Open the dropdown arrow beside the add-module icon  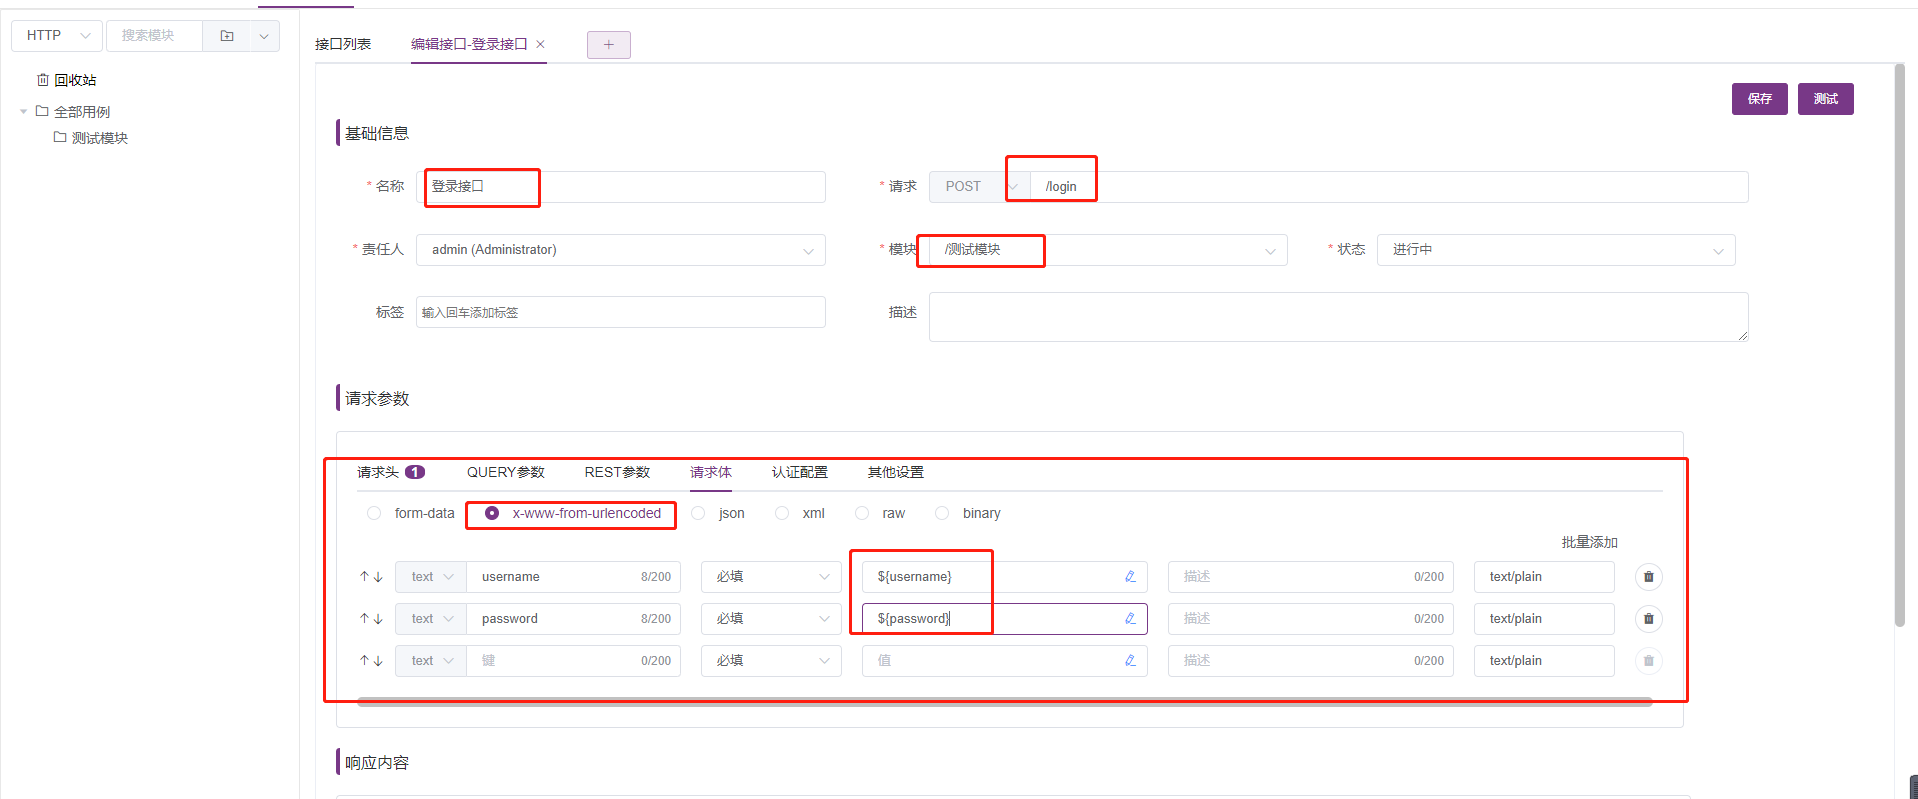tap(264, 36)
